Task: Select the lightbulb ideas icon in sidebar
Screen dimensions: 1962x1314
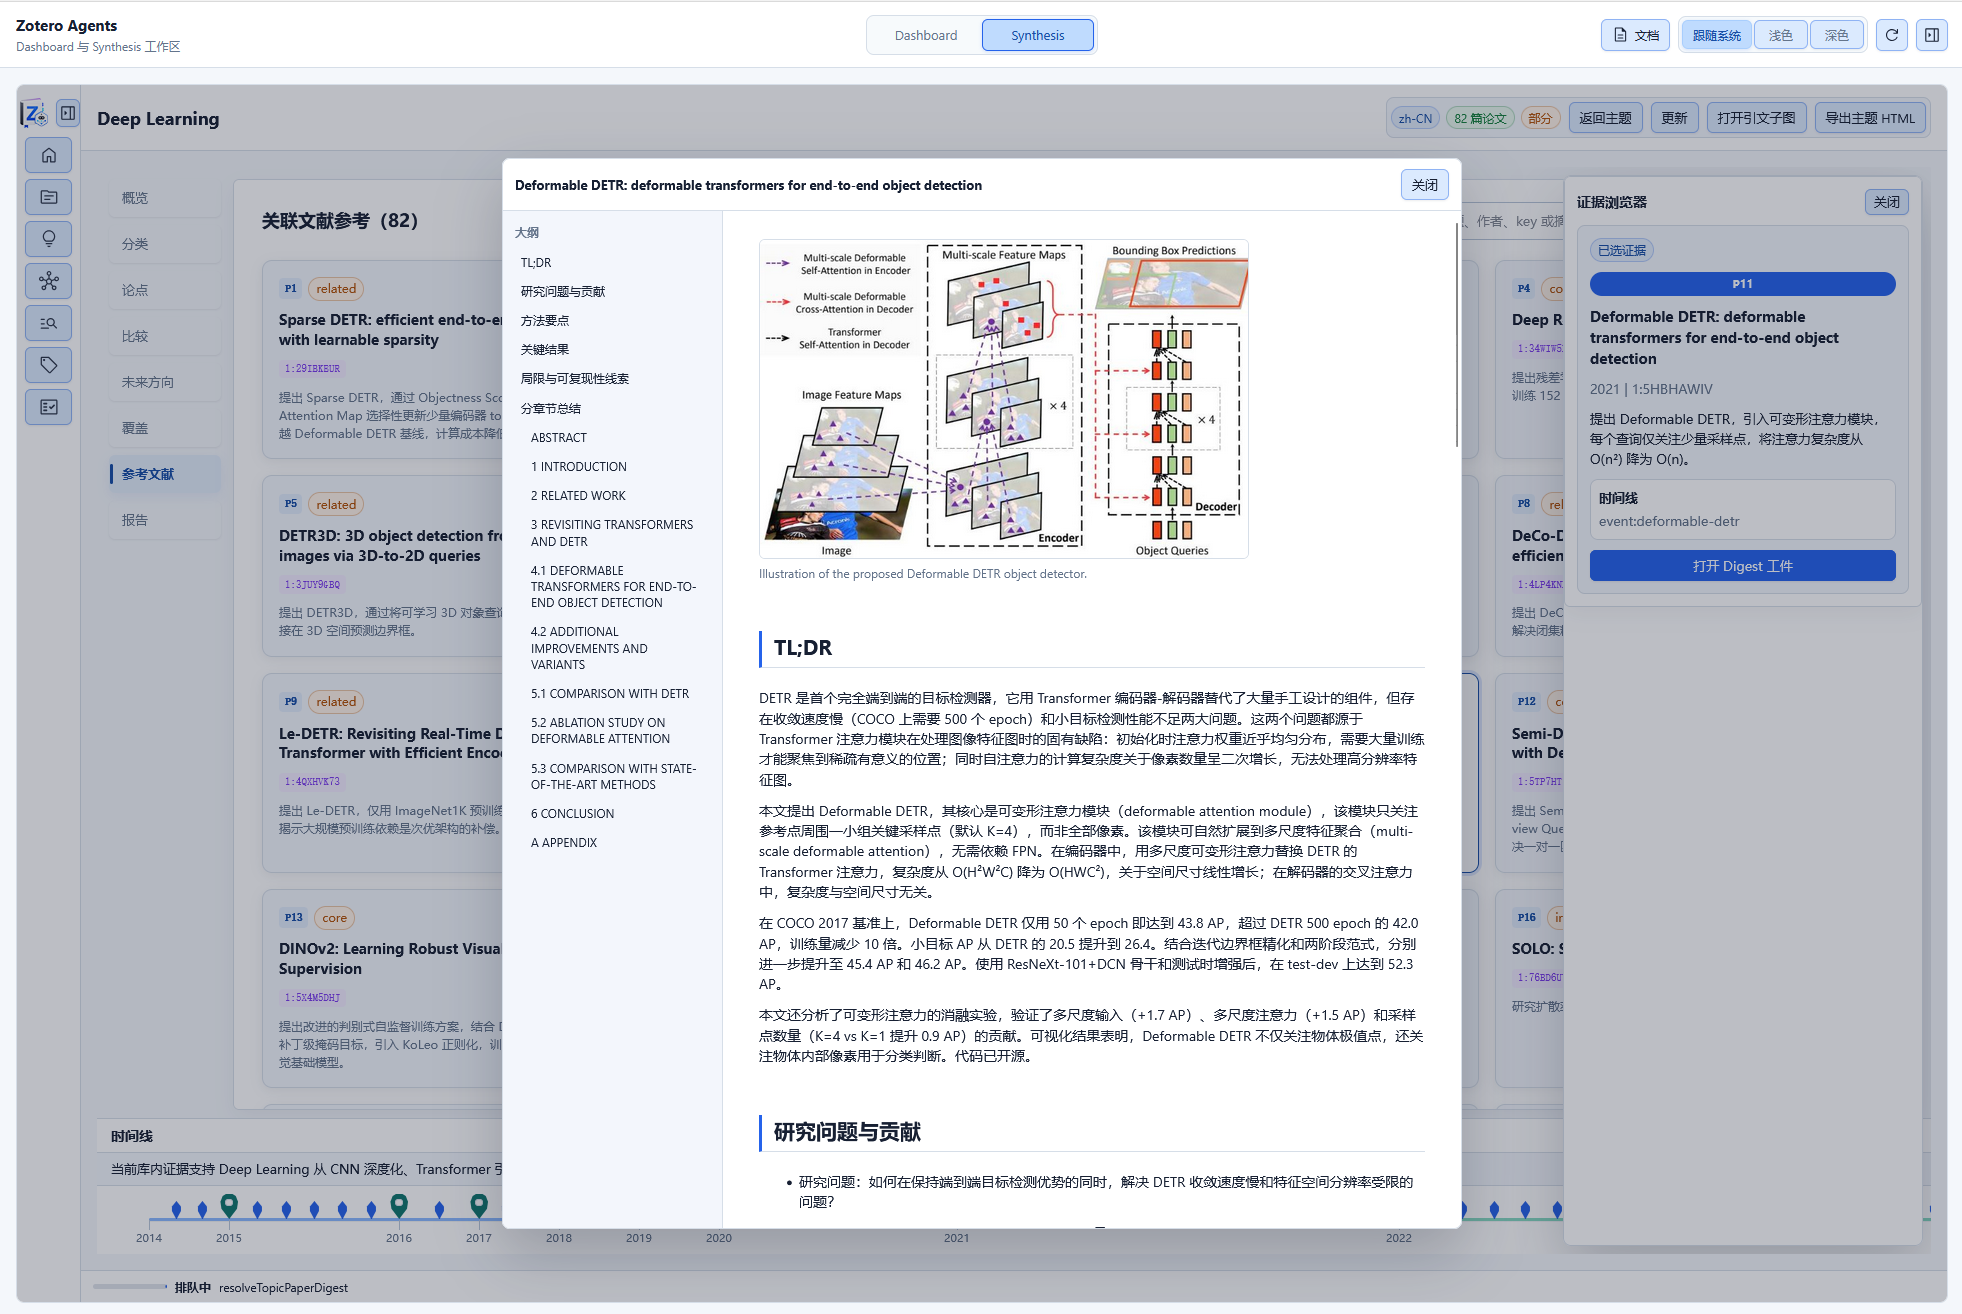Action: coord(48,239)
